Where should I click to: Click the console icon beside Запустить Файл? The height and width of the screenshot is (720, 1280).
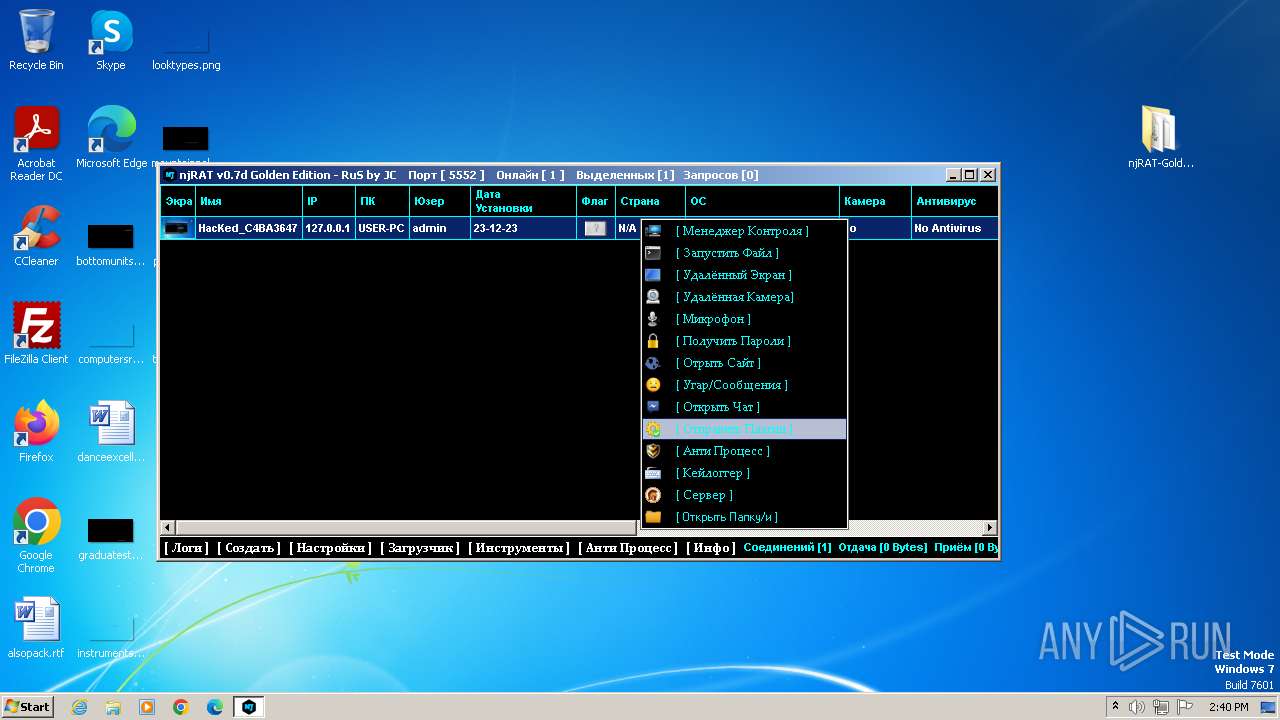point(653,253)
